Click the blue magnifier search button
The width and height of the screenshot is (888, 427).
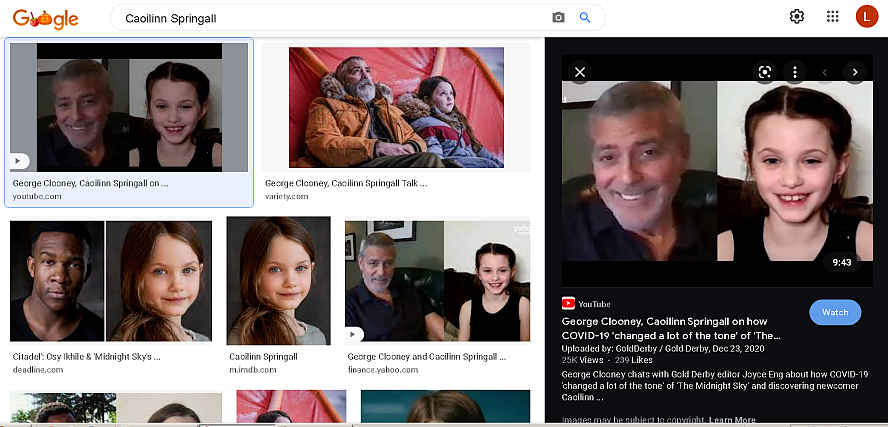[585, 18]
